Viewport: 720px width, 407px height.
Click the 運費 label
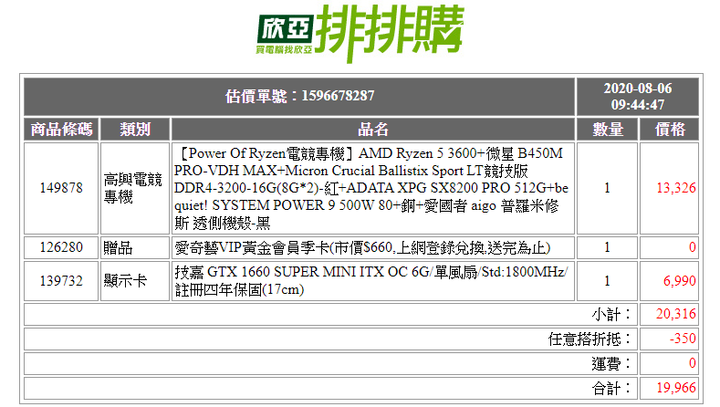click(x=611, y=364)
